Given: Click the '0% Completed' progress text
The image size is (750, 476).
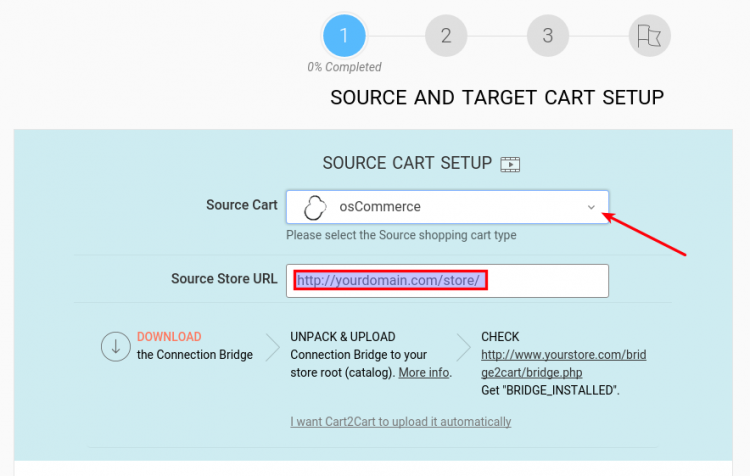Looking at the screenshot, I should (x=344, y=67).
